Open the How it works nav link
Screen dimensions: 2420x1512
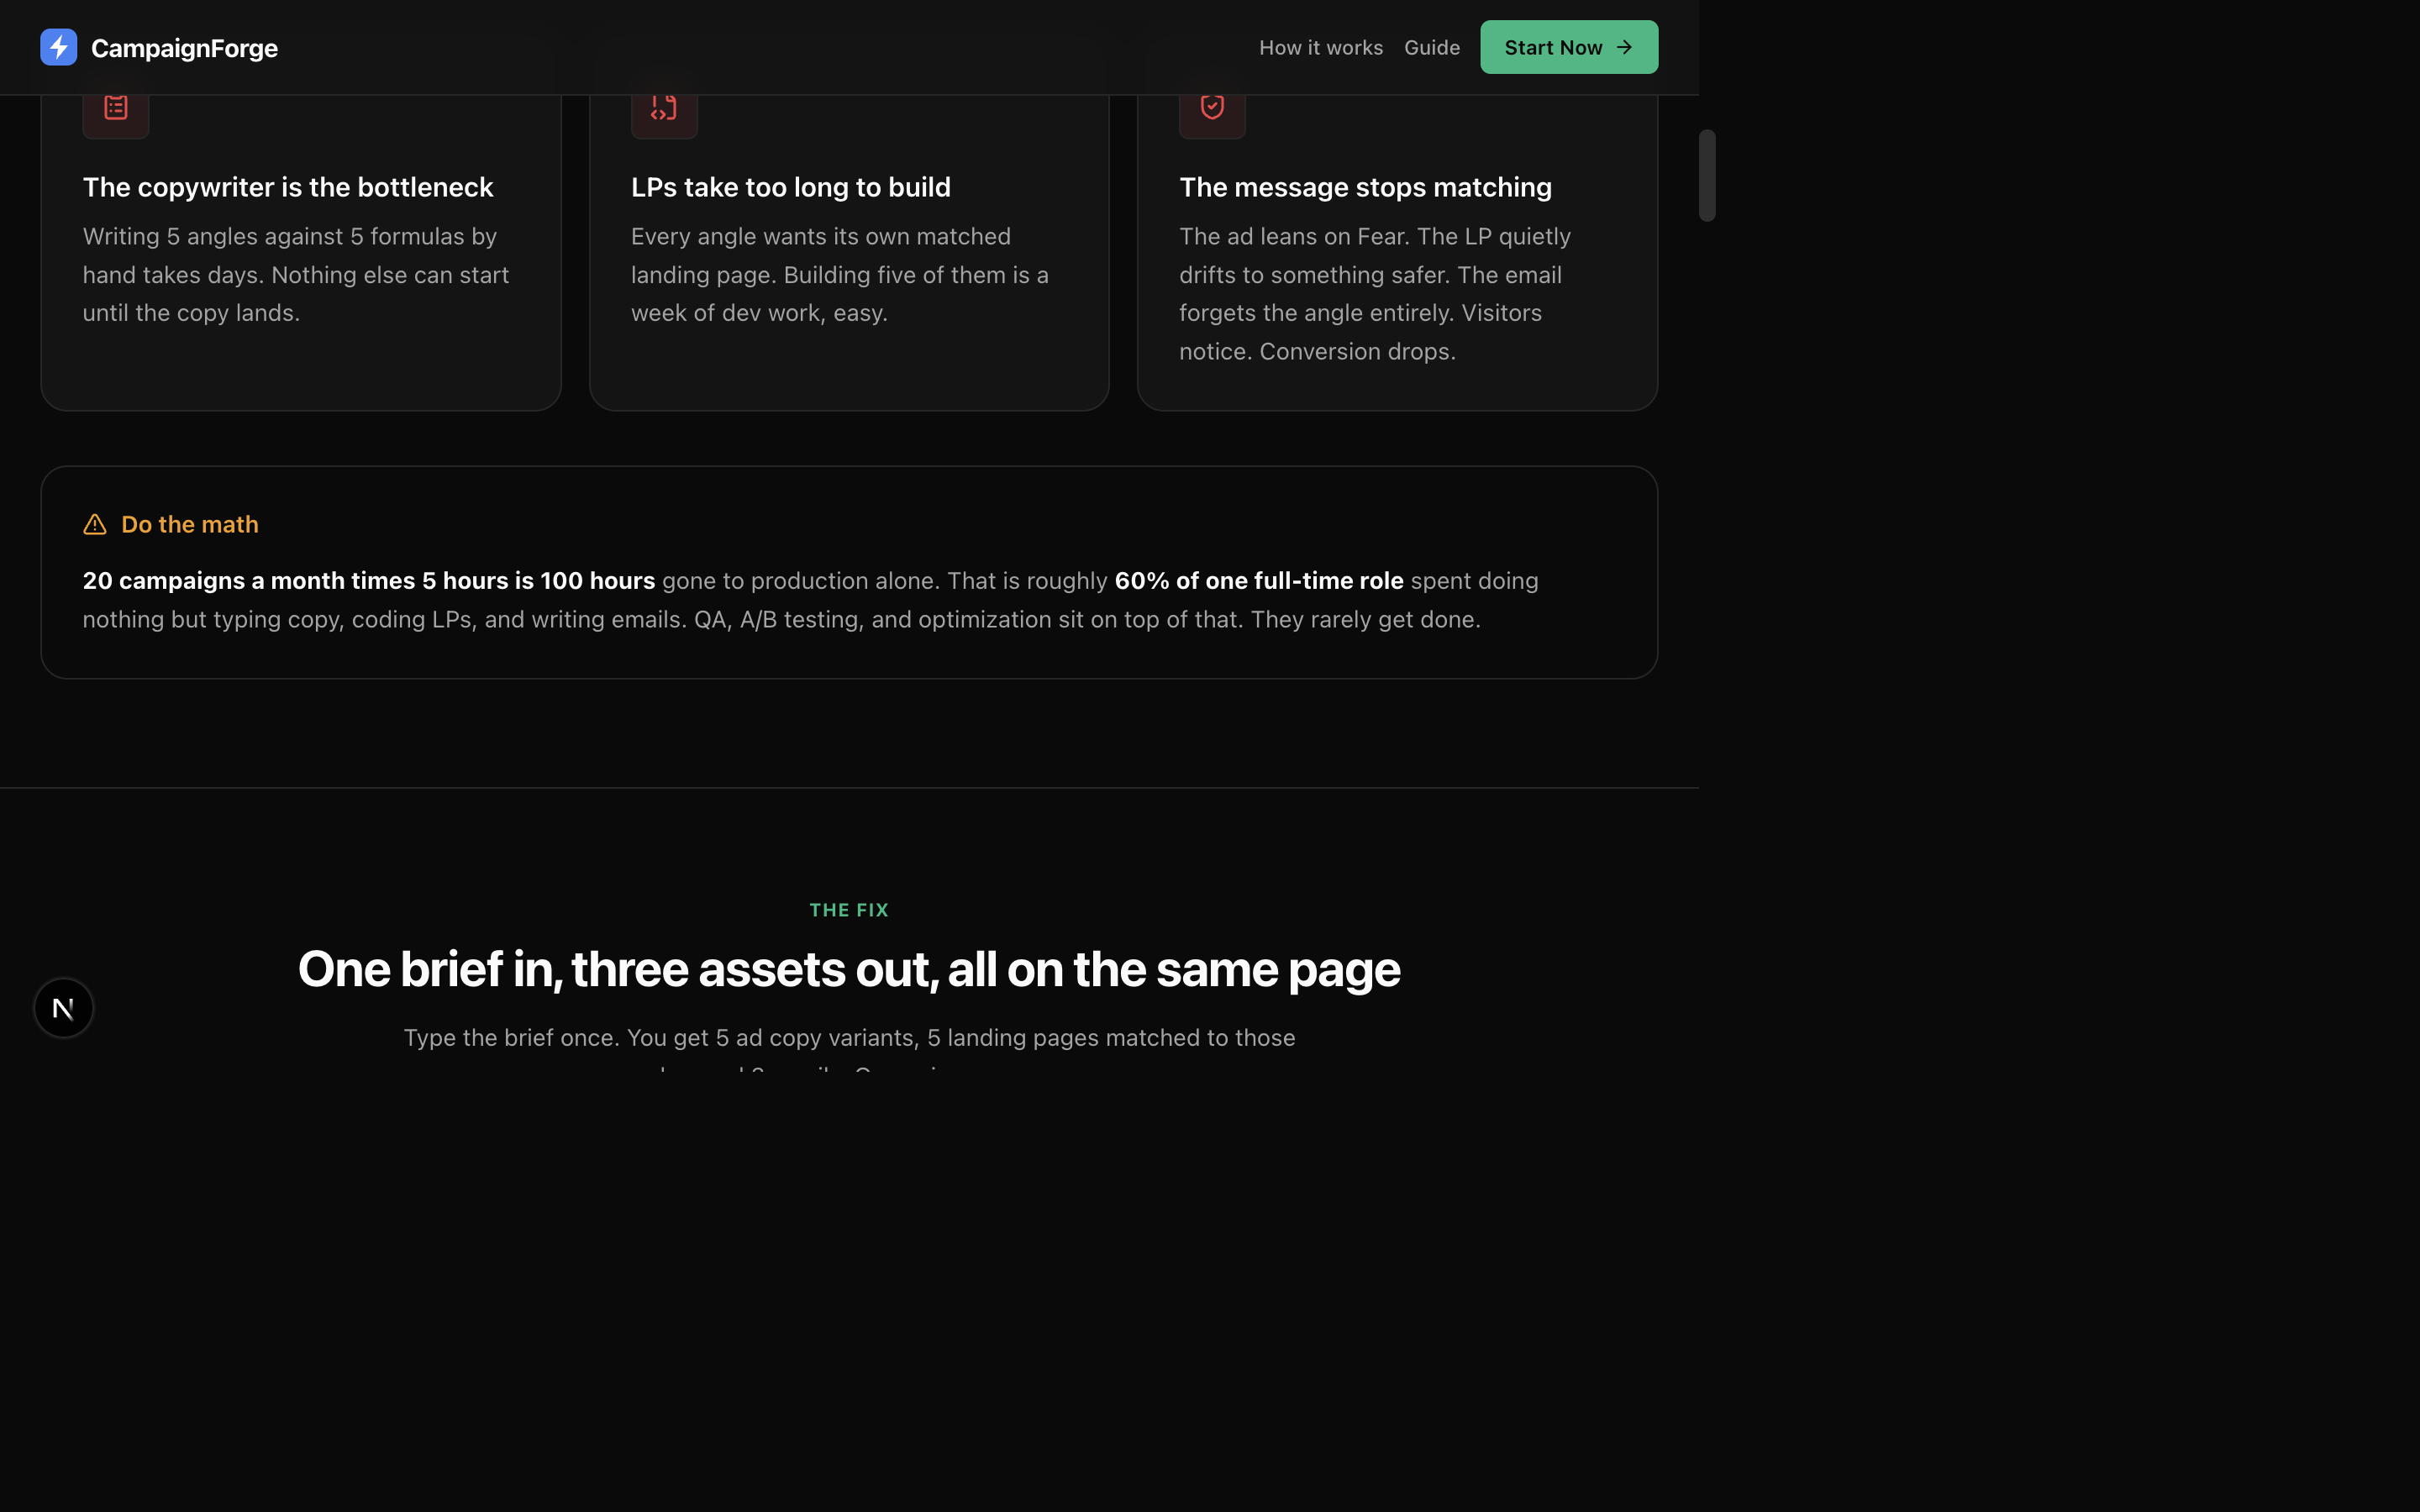pos(1320,47)
